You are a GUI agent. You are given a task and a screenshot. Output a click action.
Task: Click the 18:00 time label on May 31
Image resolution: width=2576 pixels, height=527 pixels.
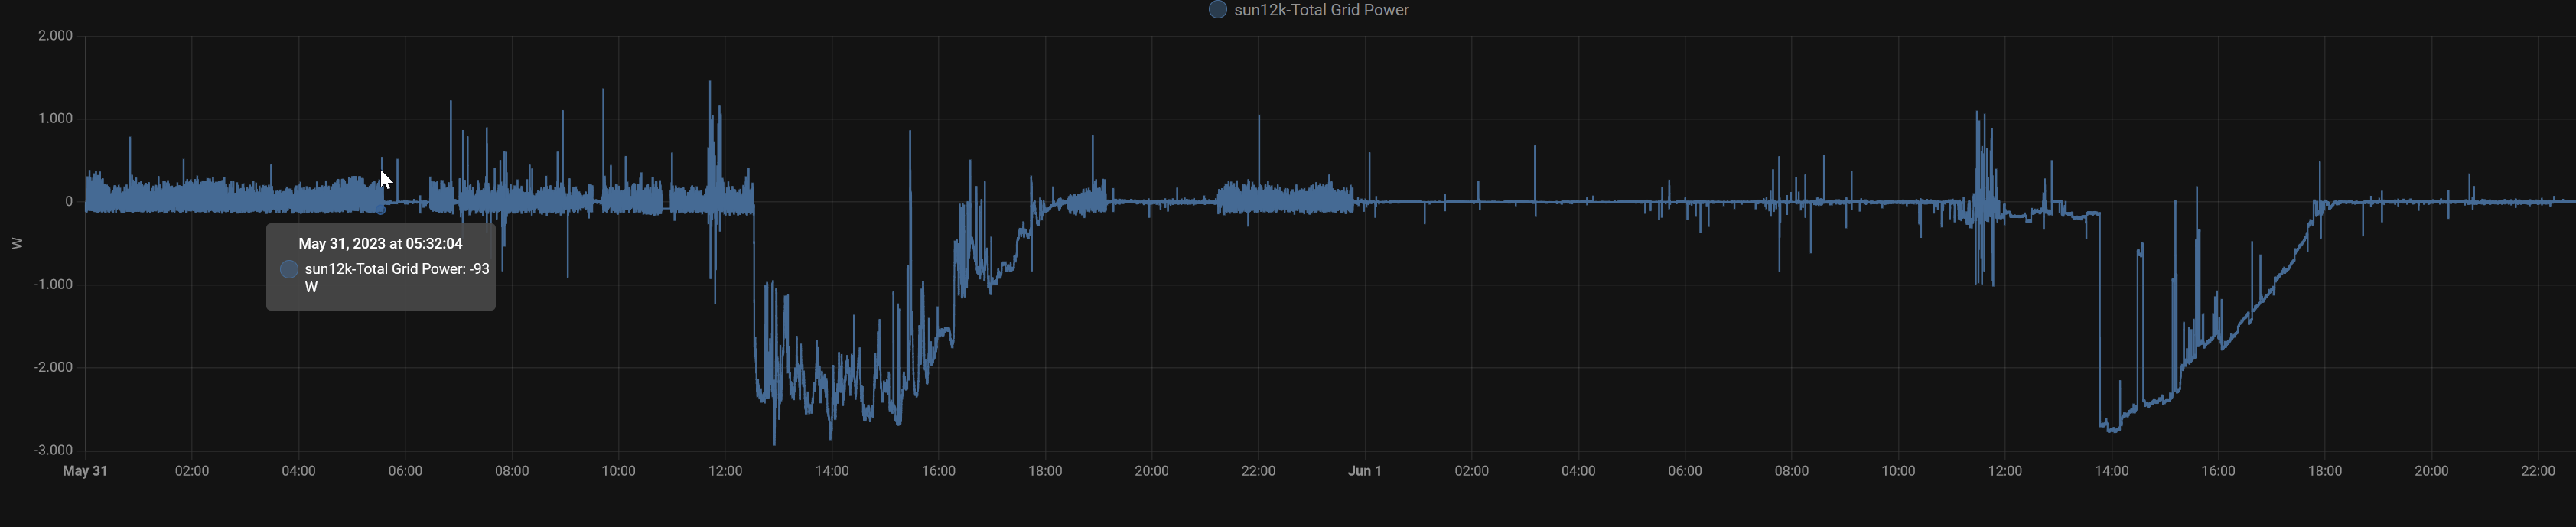[x=1045, y=471]
